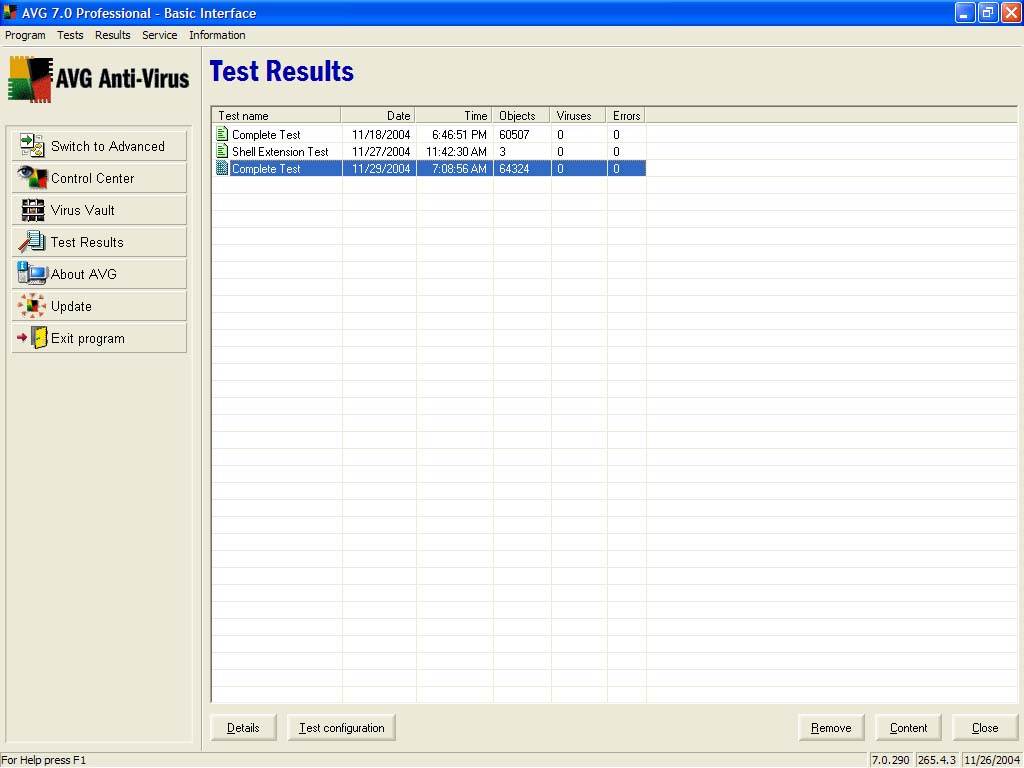The width and height of the screenshot is (1024, 768).
Task: Click version 7.0.290 in status bar
Action: (x=890, y=760)
